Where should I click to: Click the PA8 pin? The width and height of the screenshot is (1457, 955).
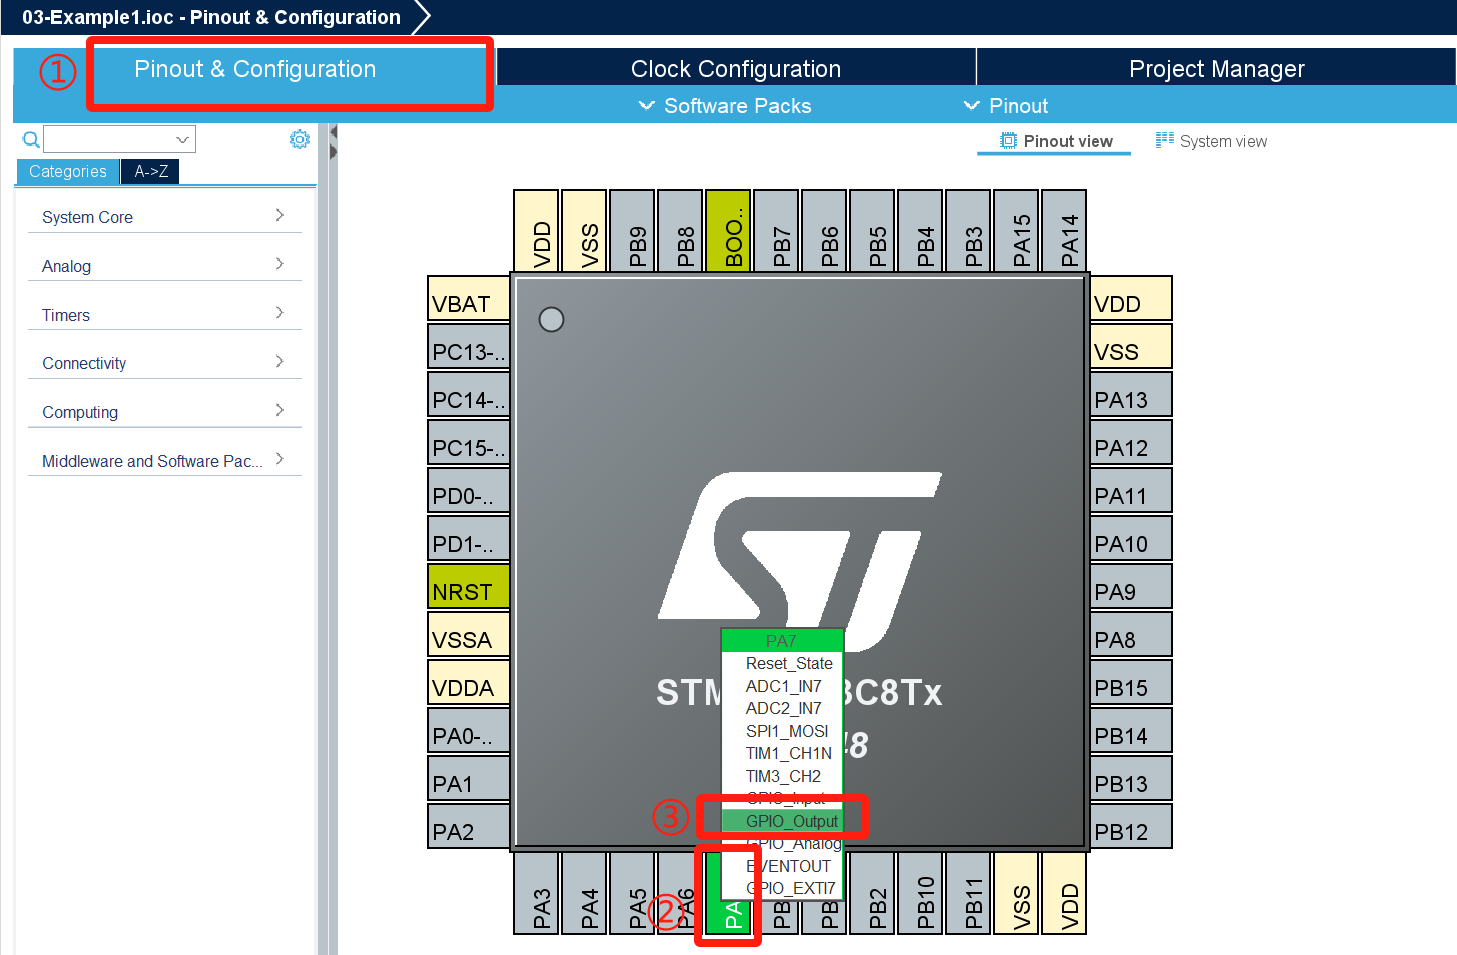1131,635
